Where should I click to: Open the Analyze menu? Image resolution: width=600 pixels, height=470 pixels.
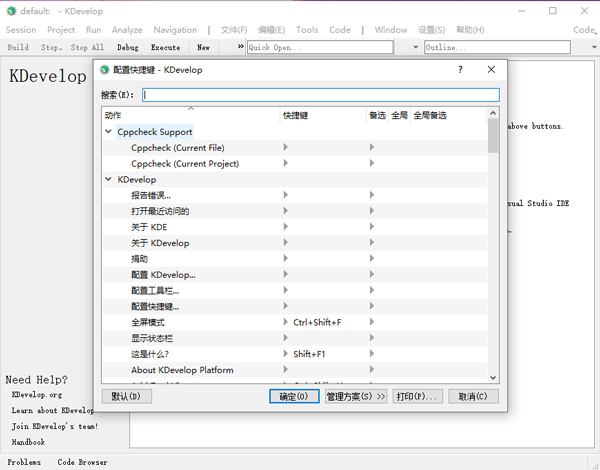[x=127, y=30]
